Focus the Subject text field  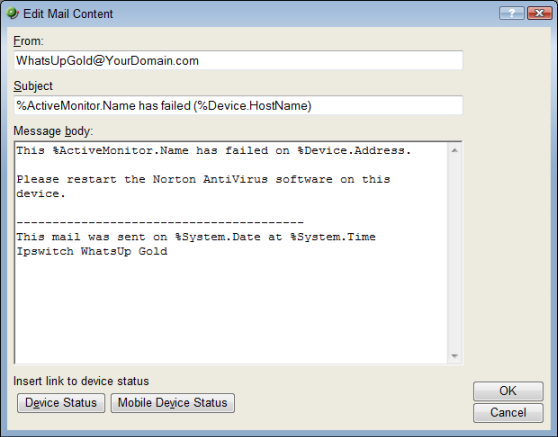238,105
